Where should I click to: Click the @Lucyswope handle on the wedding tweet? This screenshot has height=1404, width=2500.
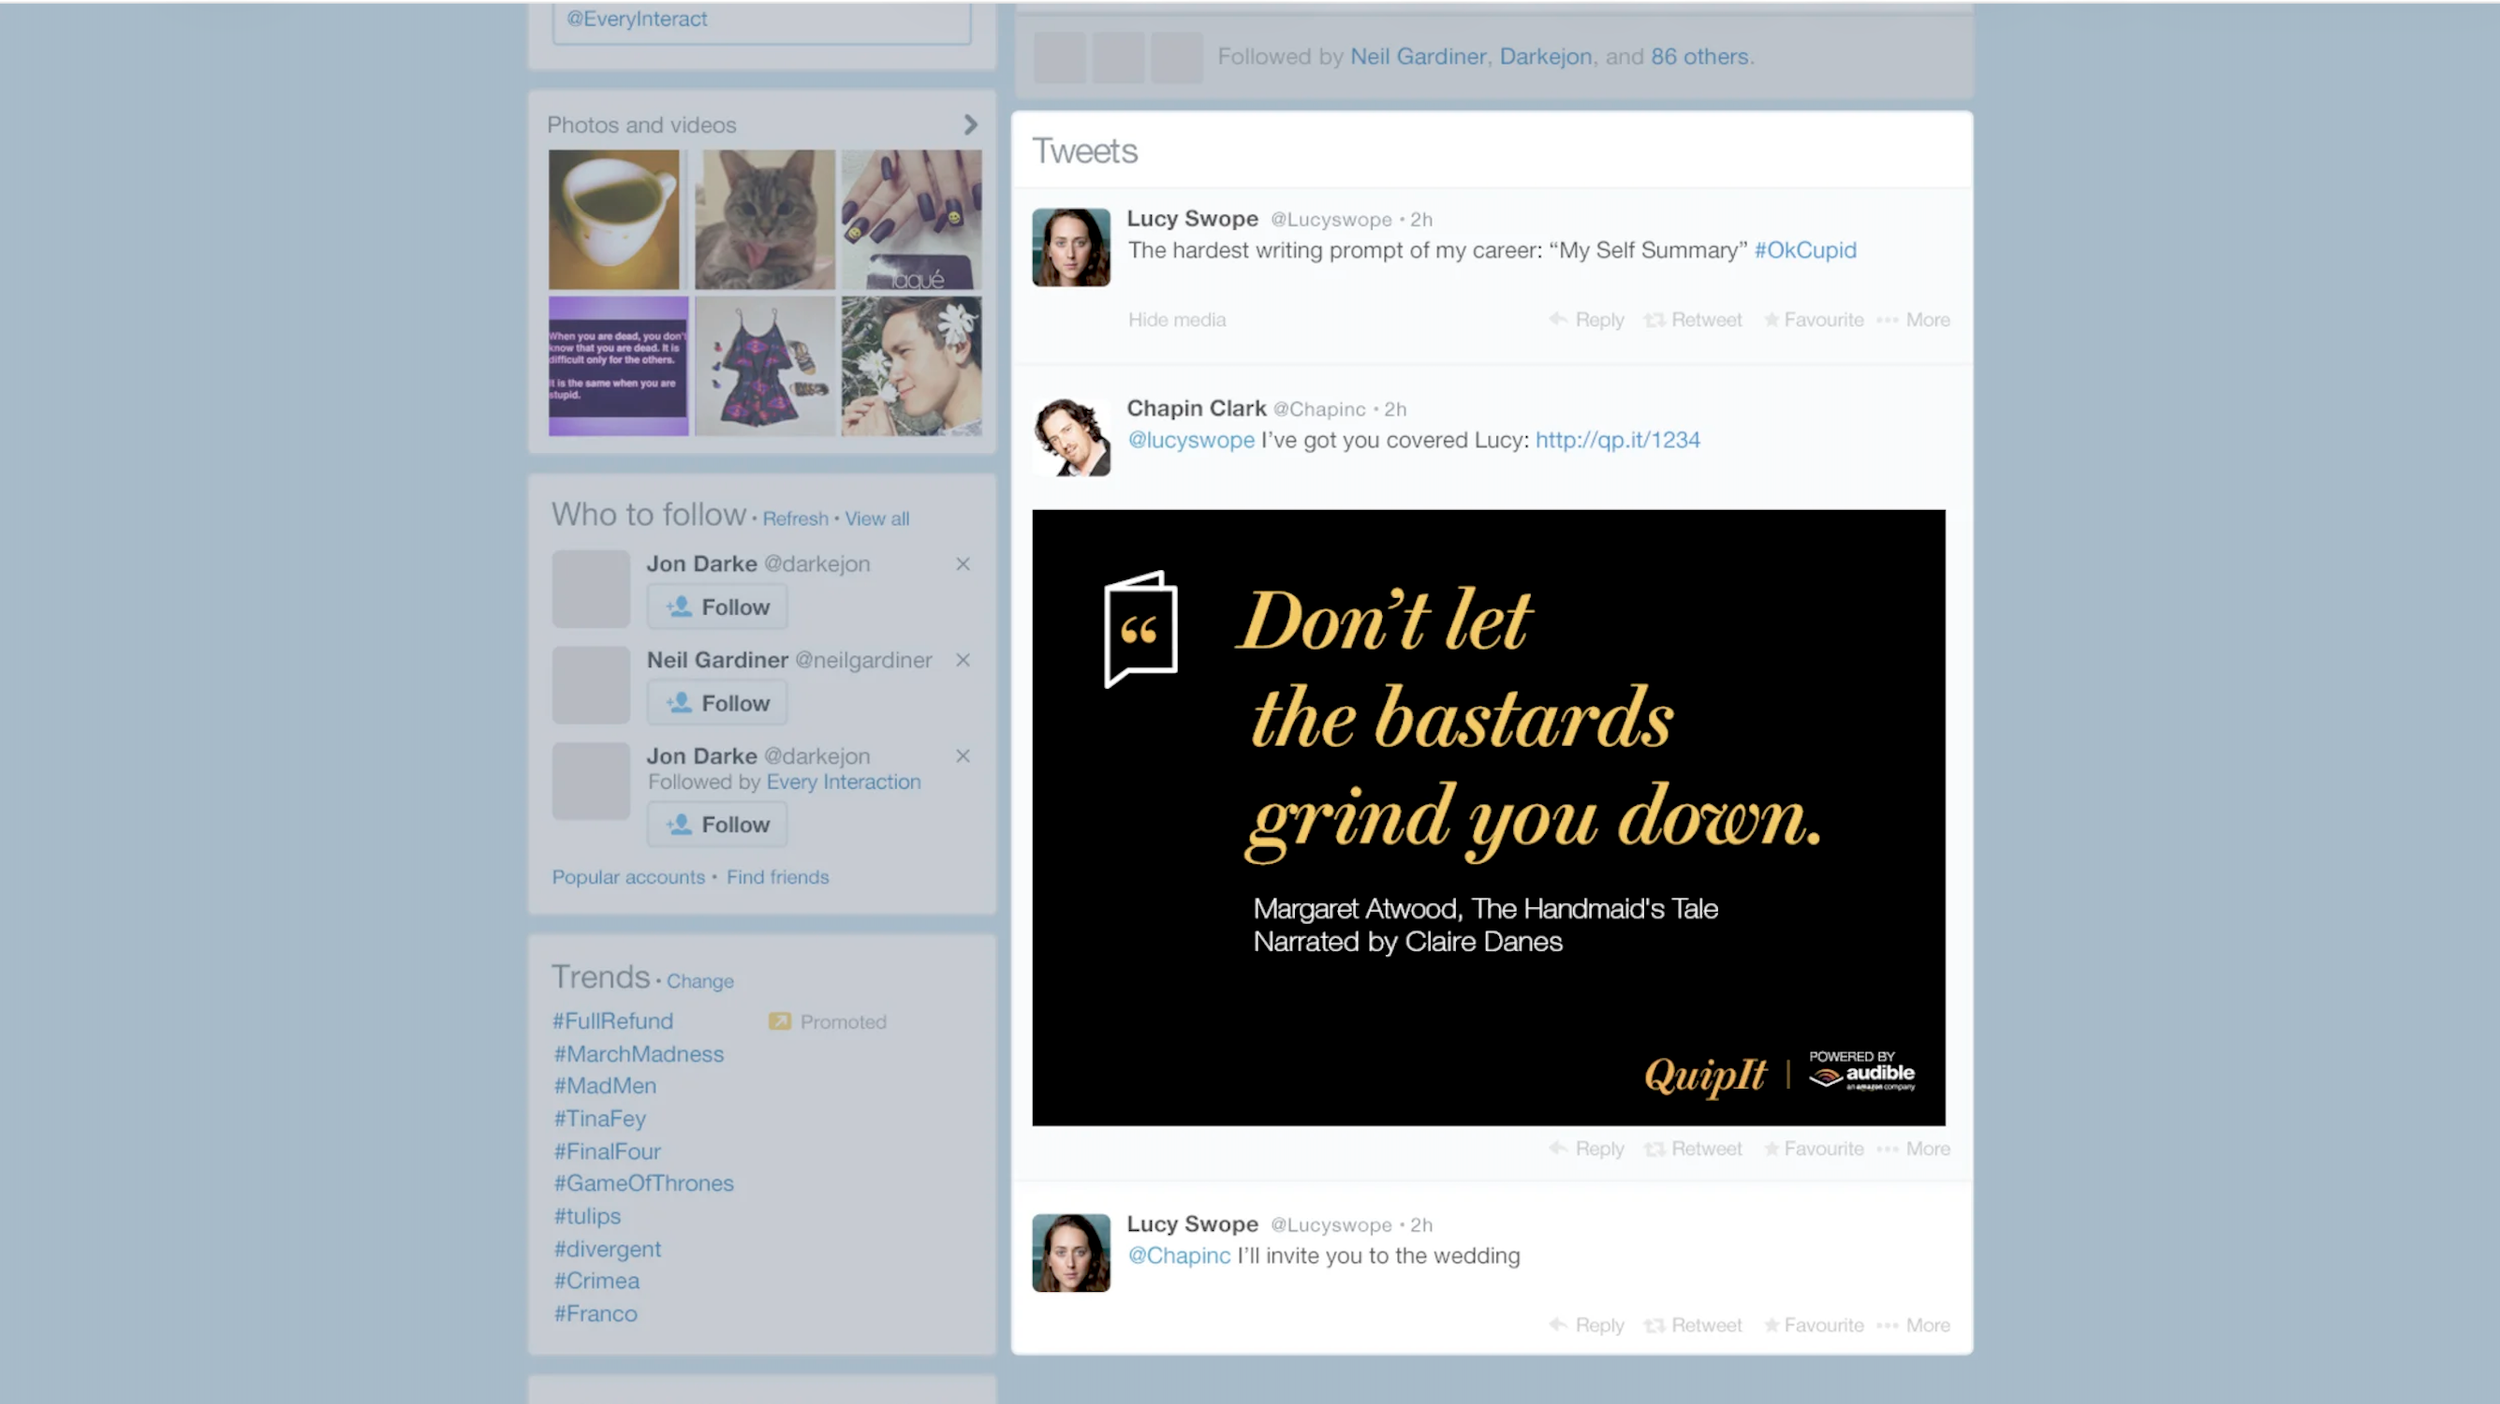pyautogui.click(x=1331, y=1225)
